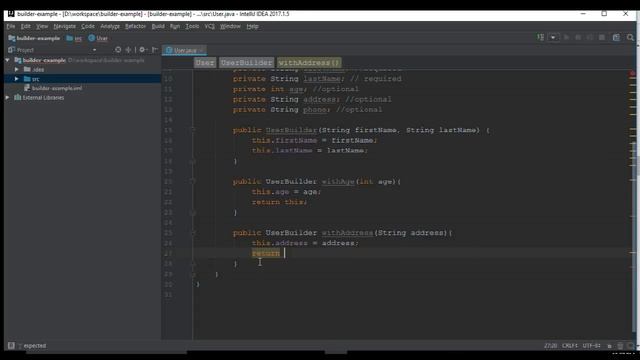Click the tool windows toggle in status bar
This screenshot has height=360, width=640.
(x=11, y=346)
